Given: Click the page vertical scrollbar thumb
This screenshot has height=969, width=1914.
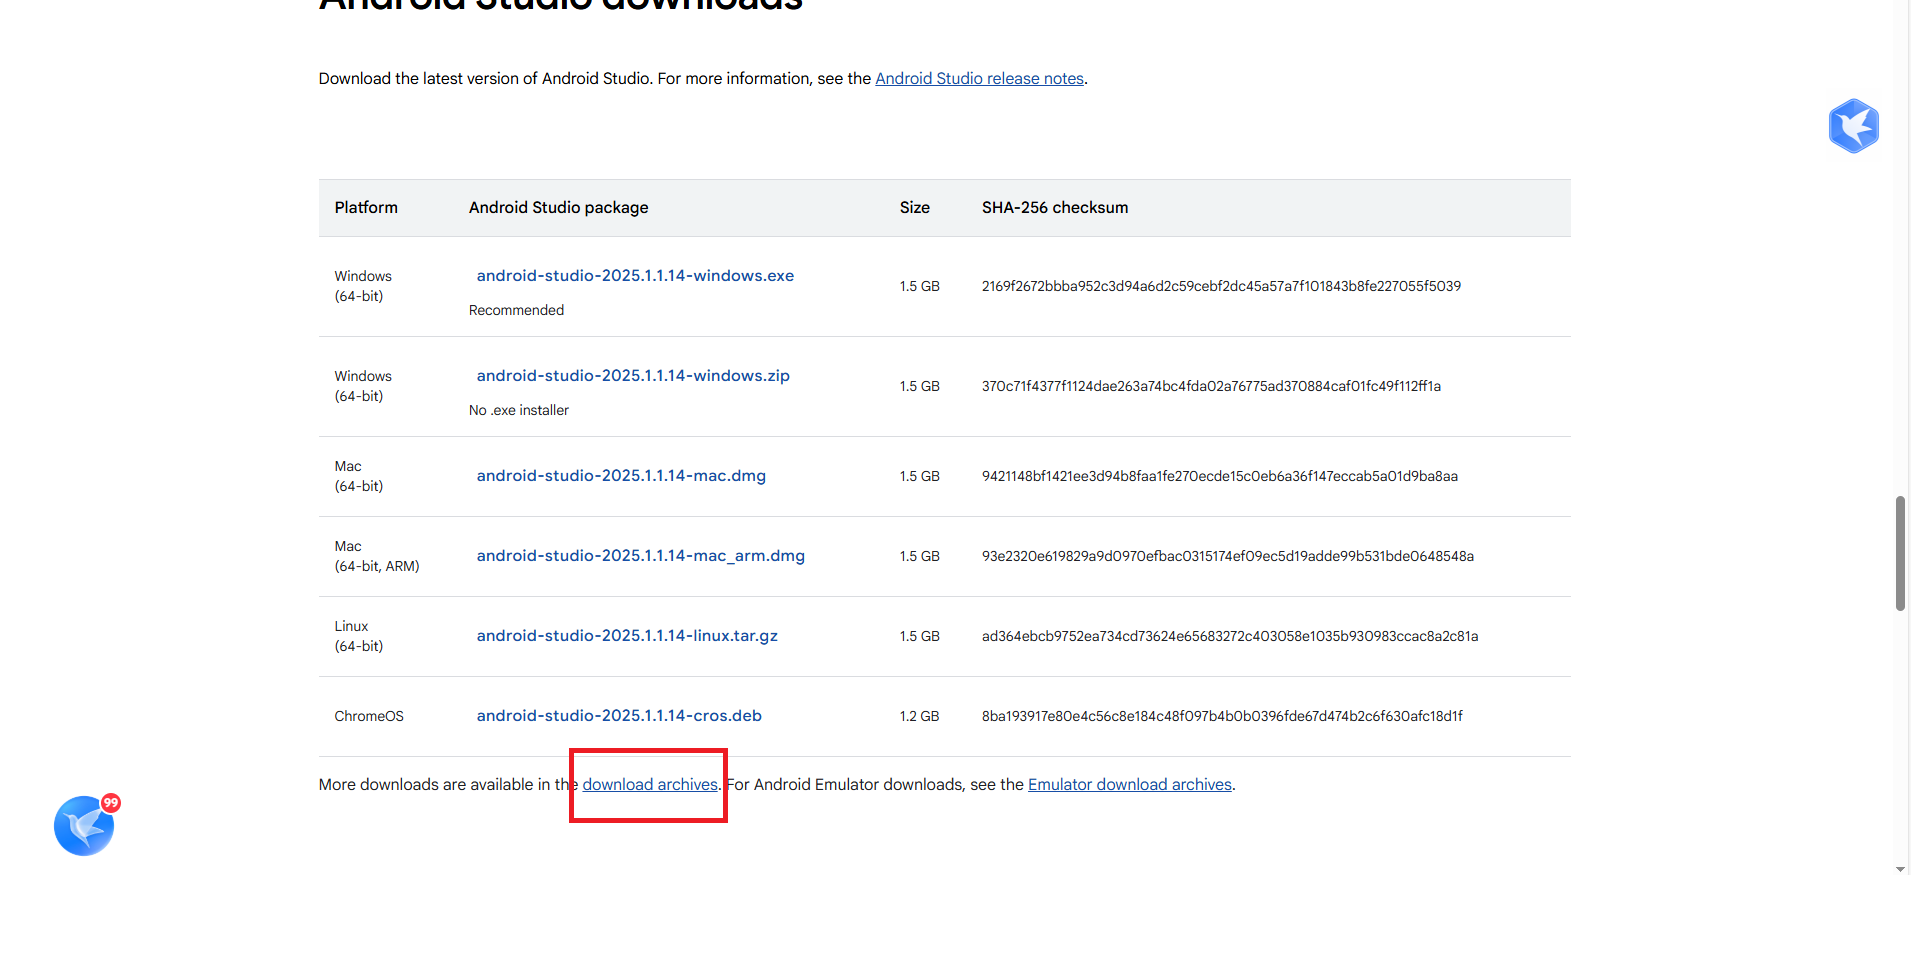Looking at the screenshot, I should click(x=1900, y=553).
